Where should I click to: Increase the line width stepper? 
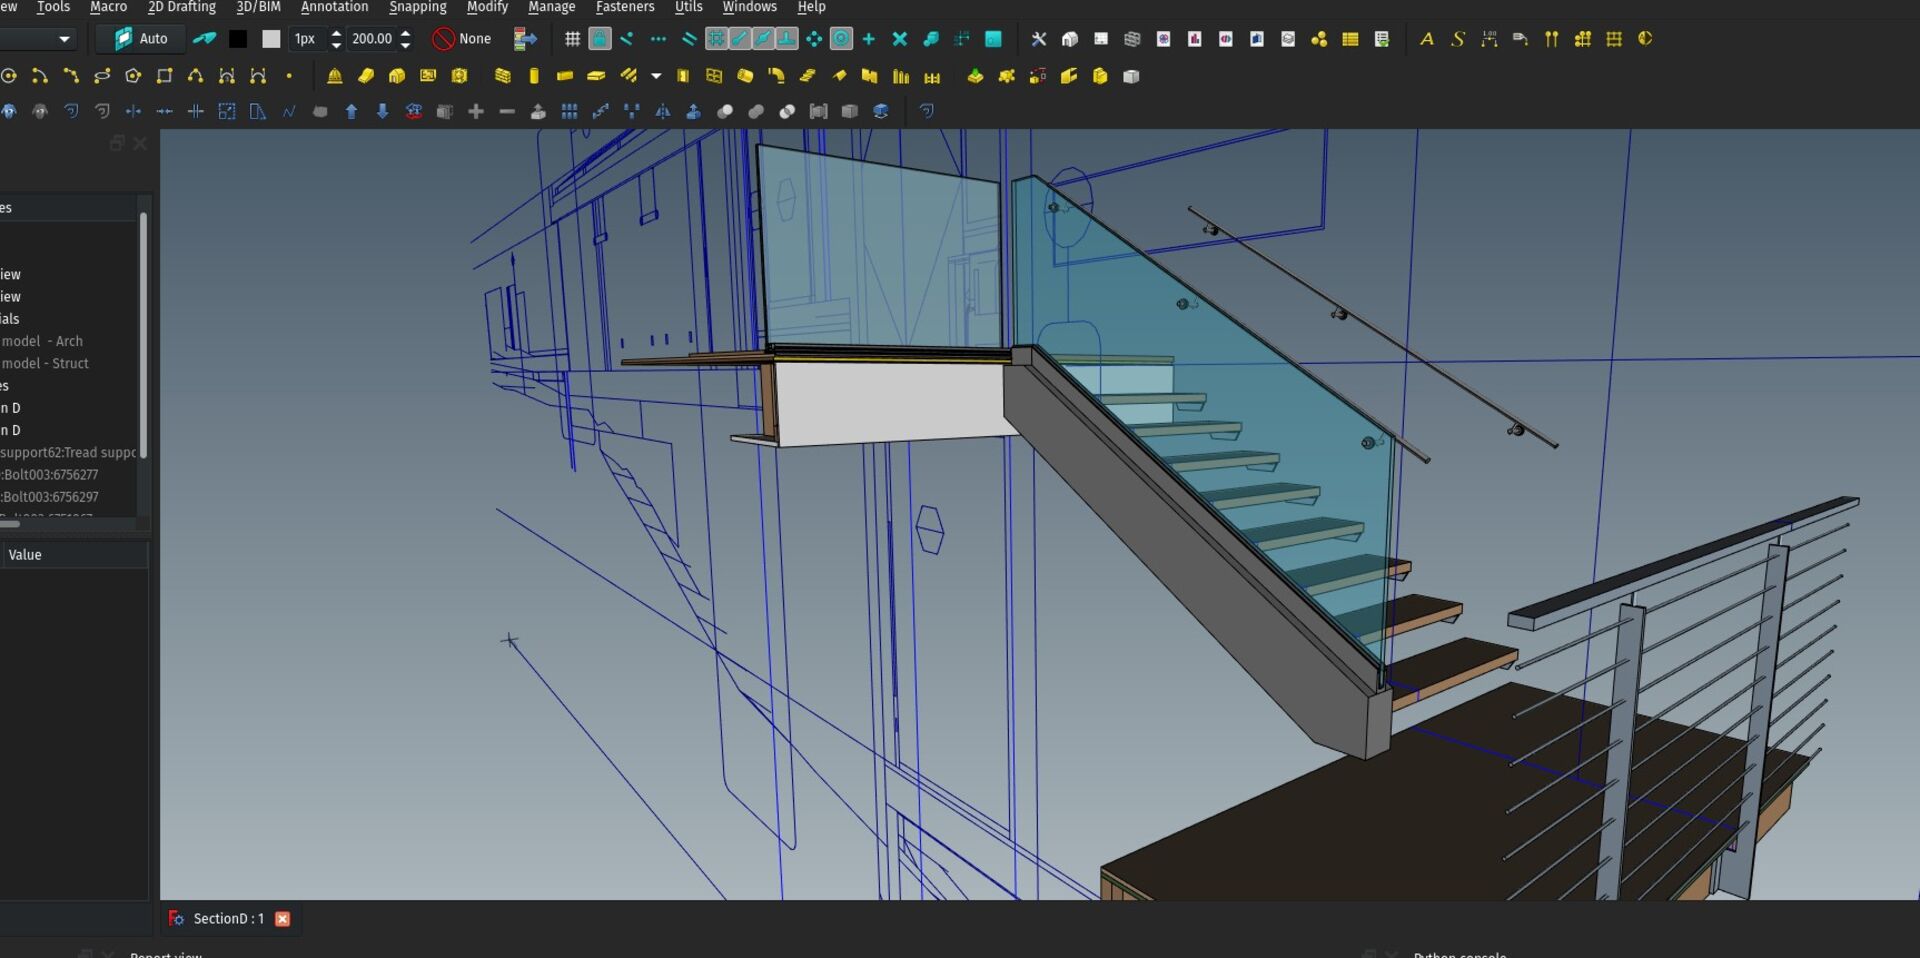tap(336, 33)
